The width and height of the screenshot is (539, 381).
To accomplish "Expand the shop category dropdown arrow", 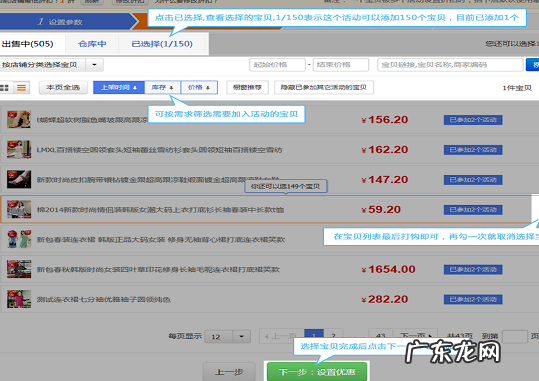I will (94, 65).
